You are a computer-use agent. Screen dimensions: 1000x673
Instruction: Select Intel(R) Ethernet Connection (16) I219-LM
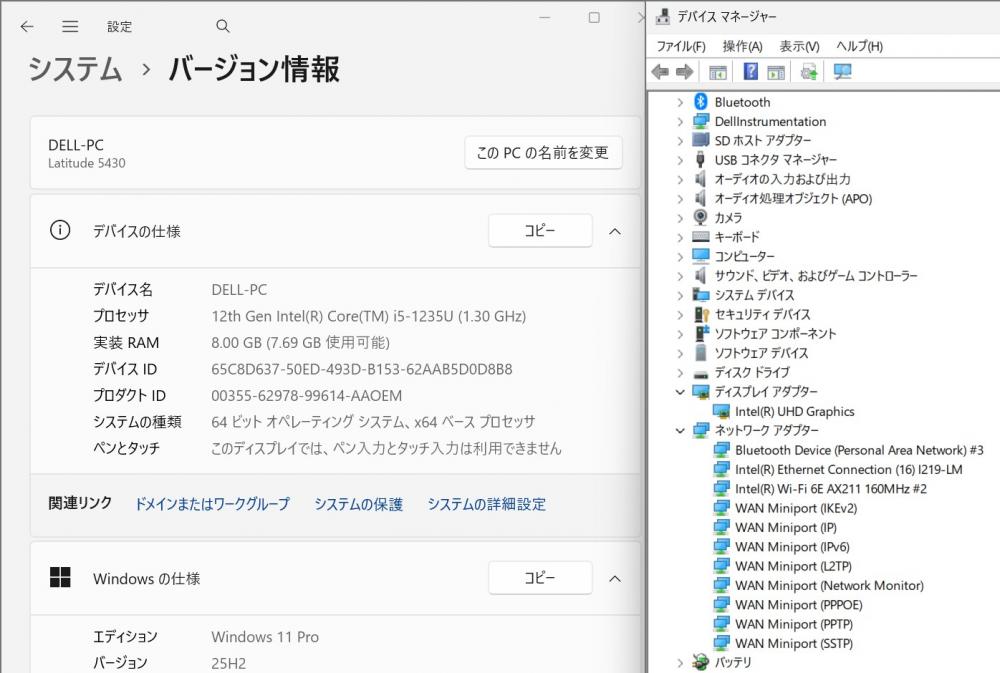[848, 470]
